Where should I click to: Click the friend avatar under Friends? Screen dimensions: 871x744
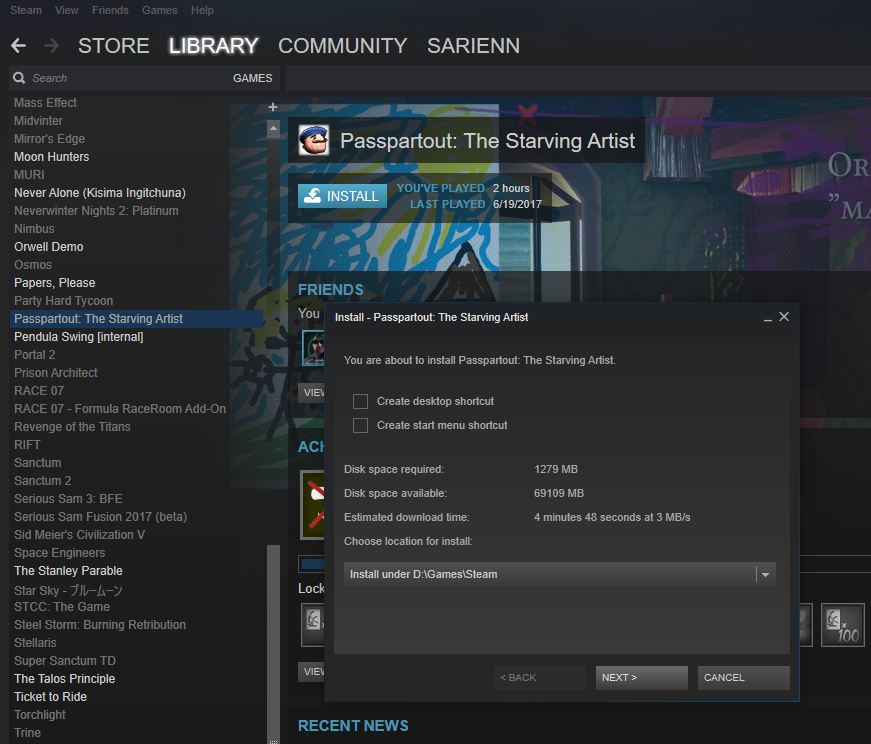[313, 348]
